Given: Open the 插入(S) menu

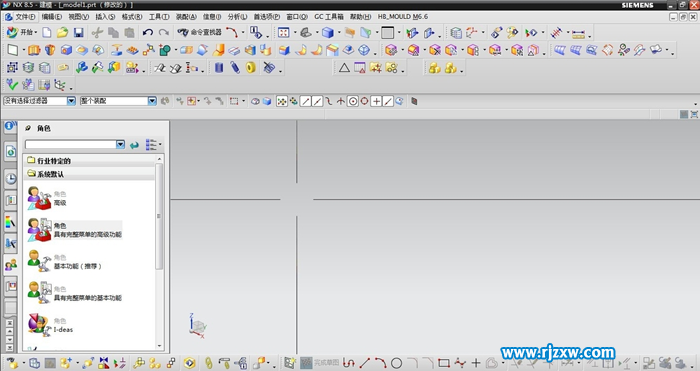Looking at the screenshot, I should coord(105,17).
